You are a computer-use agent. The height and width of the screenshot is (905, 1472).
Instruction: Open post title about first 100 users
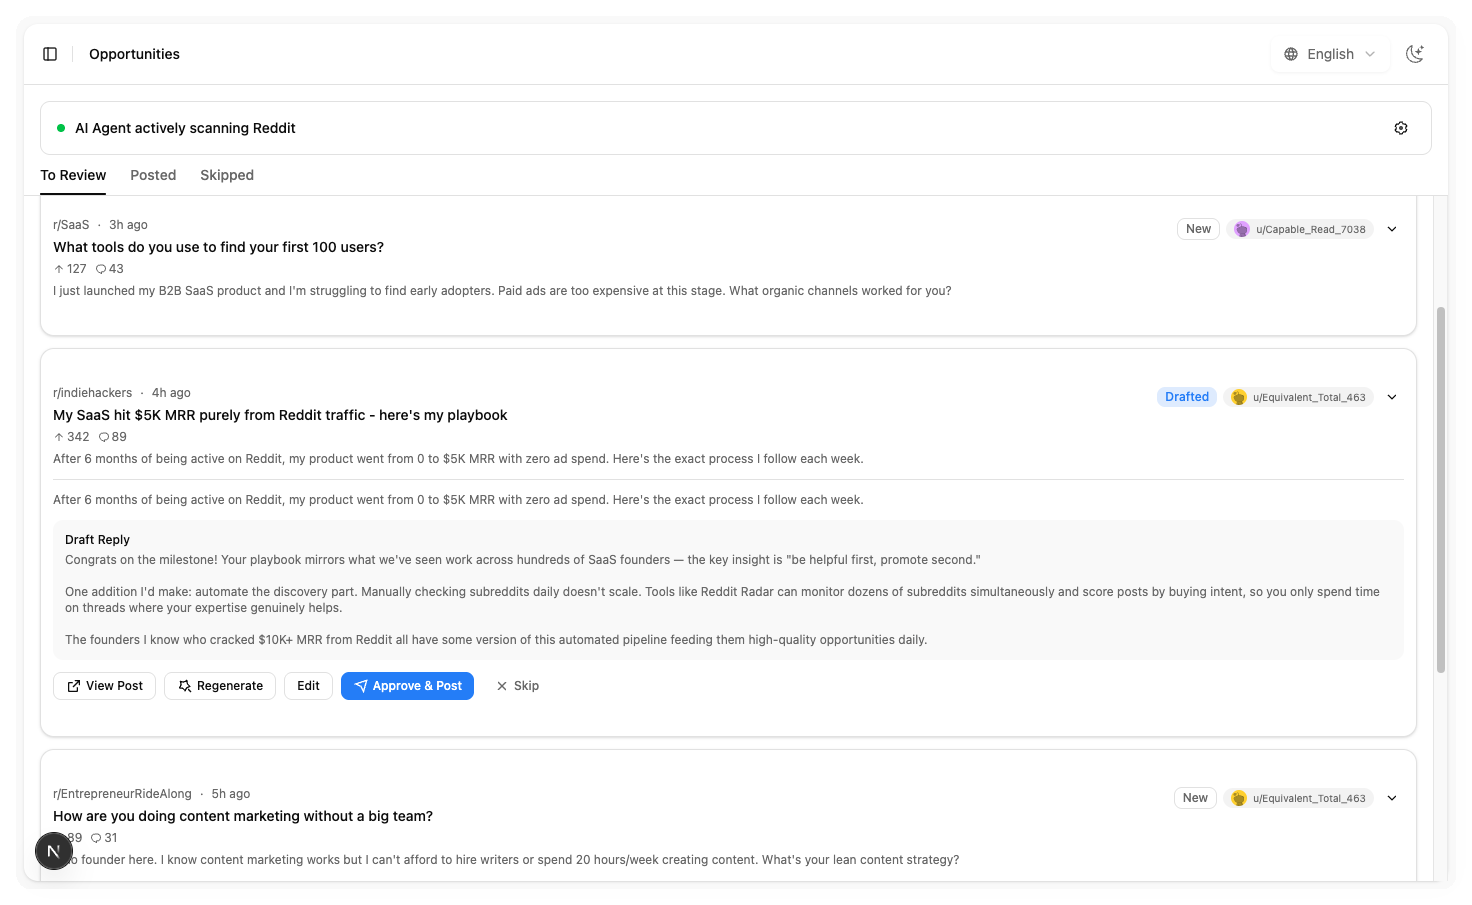tap(218, 247)
